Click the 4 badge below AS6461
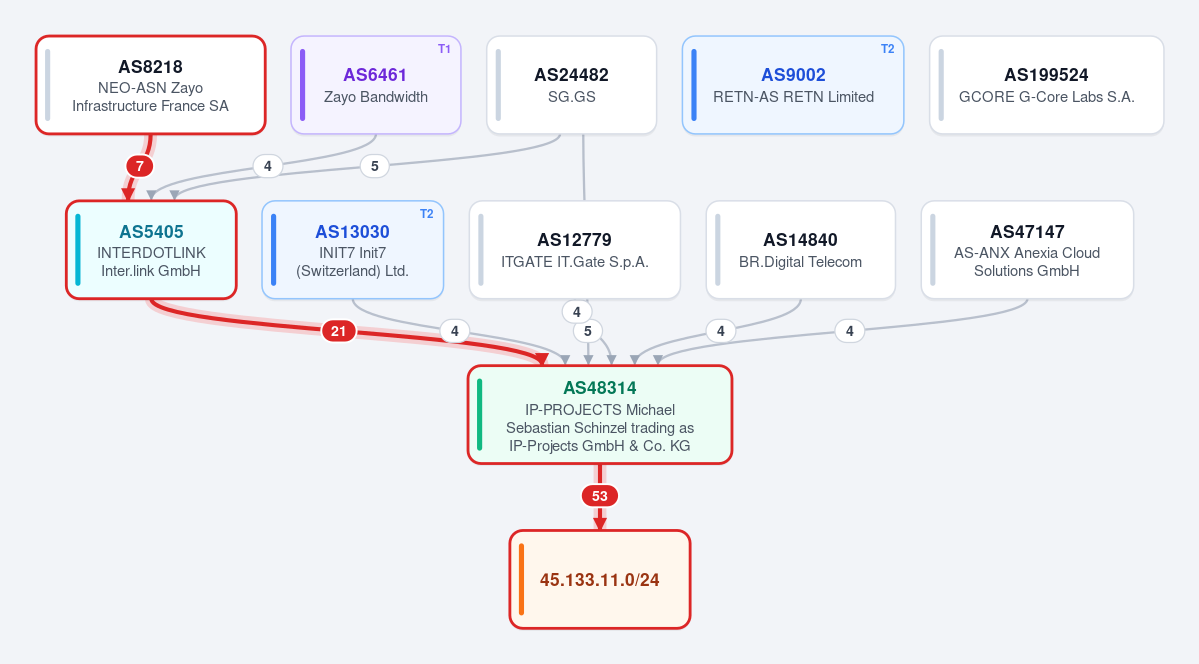This screenshot has height=664, width=1199. [268, 166]
